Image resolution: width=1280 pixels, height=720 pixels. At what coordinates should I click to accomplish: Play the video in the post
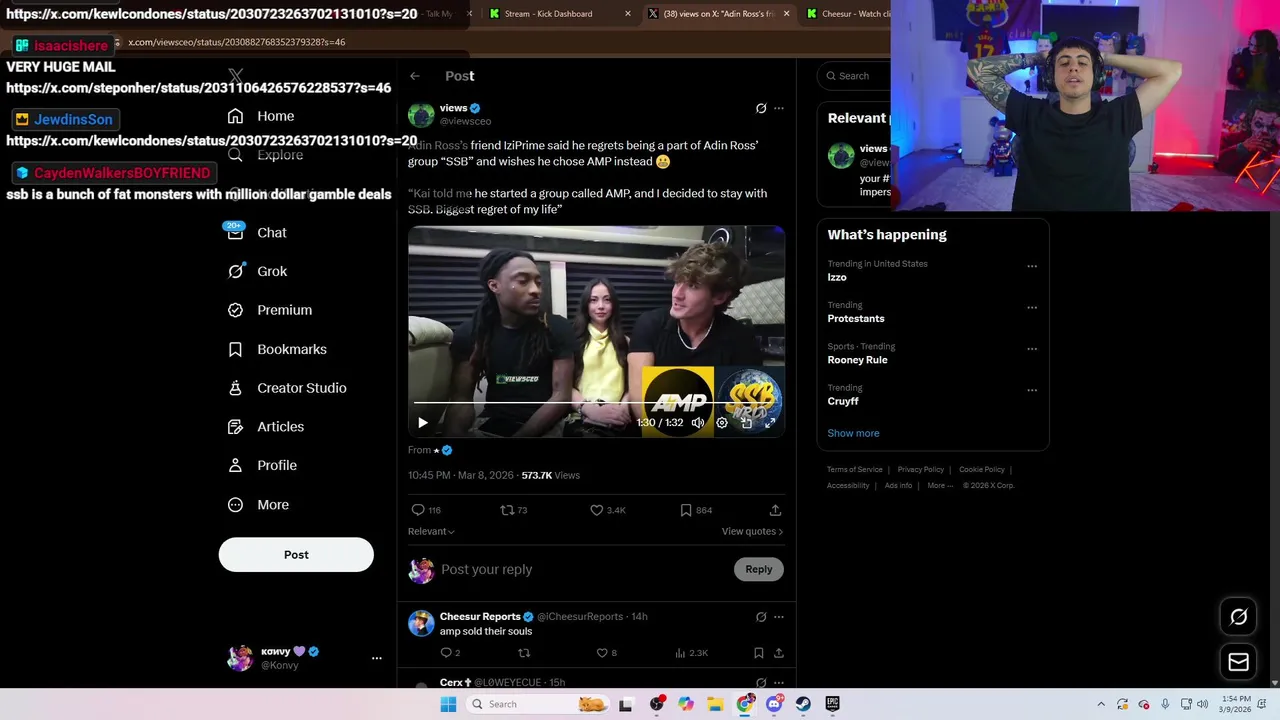[423, 423]
